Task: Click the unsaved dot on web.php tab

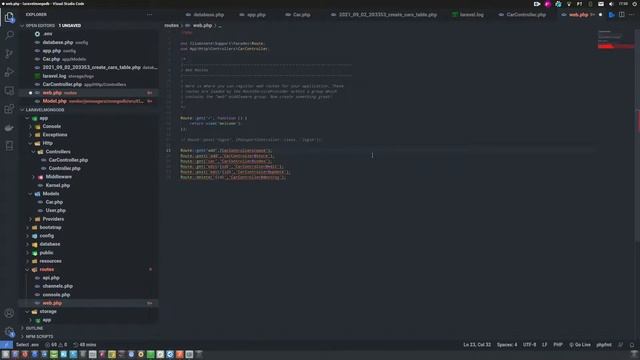Action: pos(600,15)
